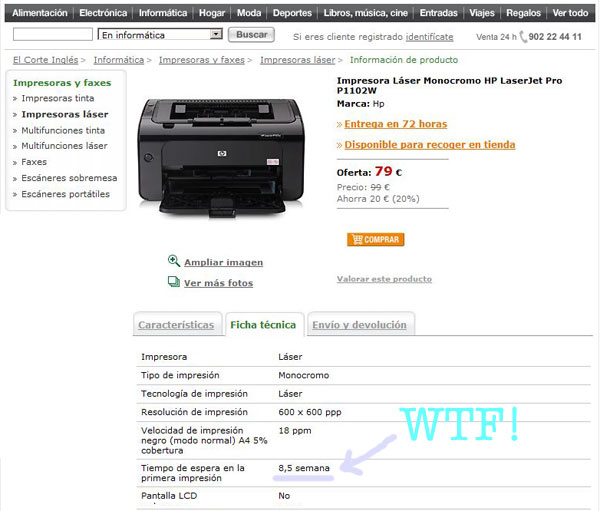The height and width of the screenshot is (511, 600).
Task: Select 'Faxes' in sidebar
Action: [x=34, y=162]
